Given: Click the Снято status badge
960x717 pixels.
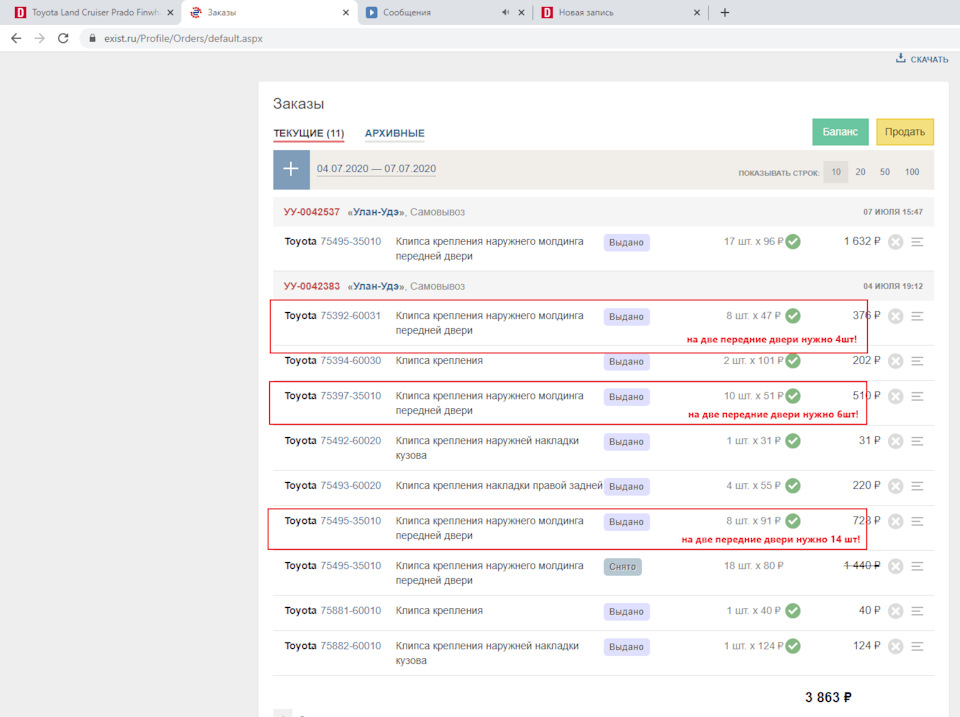Looking at the screenshot, I should point(623,567).
